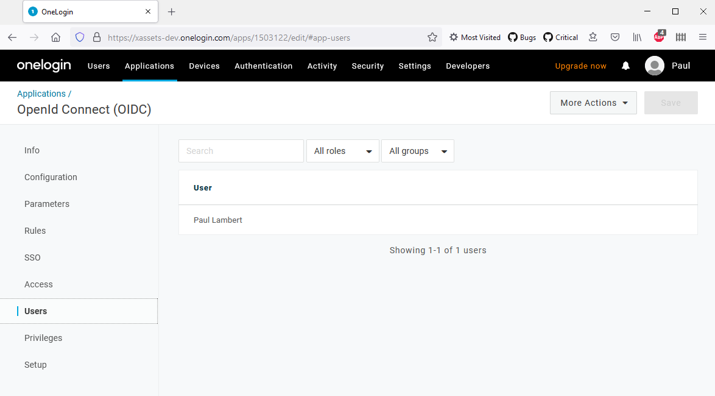
Task: Open the All roles dropdown
Action: (x=342, y=151)
